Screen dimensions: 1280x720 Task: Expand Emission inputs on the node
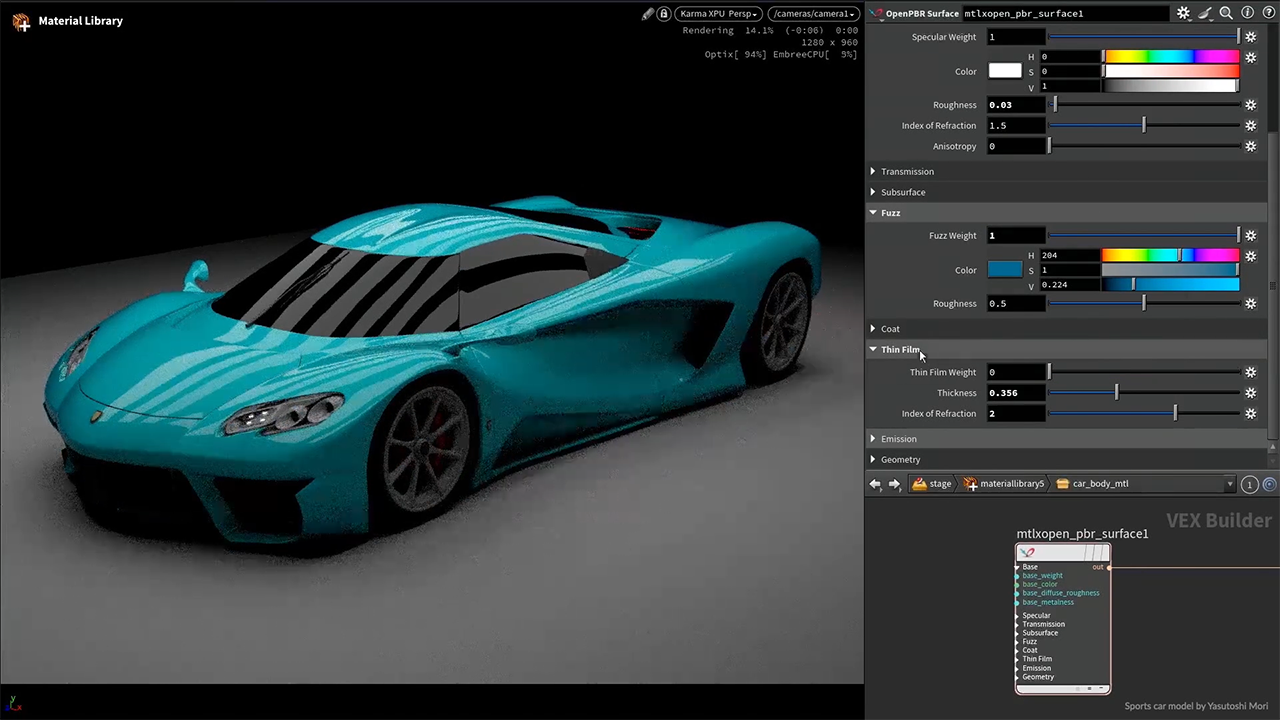(x=1018, y=668)
